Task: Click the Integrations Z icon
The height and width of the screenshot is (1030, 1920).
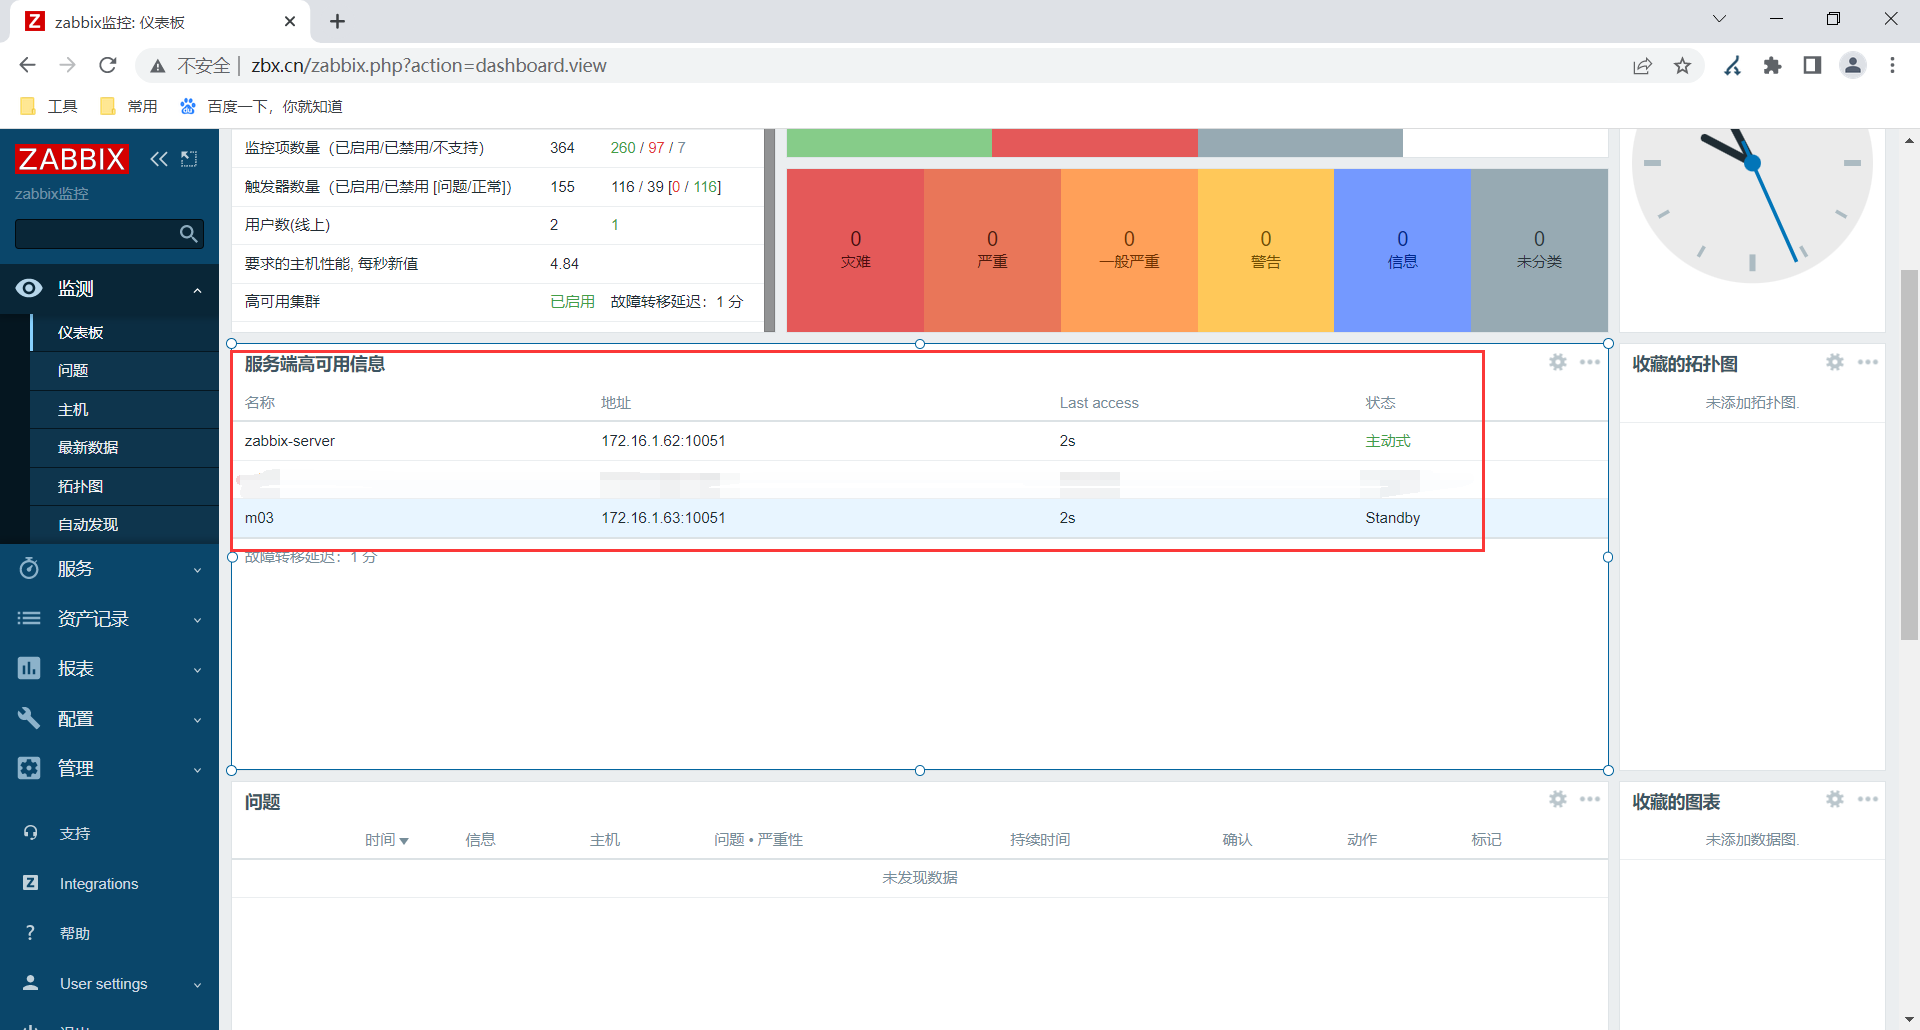Action: pyautogui.click(x=31, y=883)
